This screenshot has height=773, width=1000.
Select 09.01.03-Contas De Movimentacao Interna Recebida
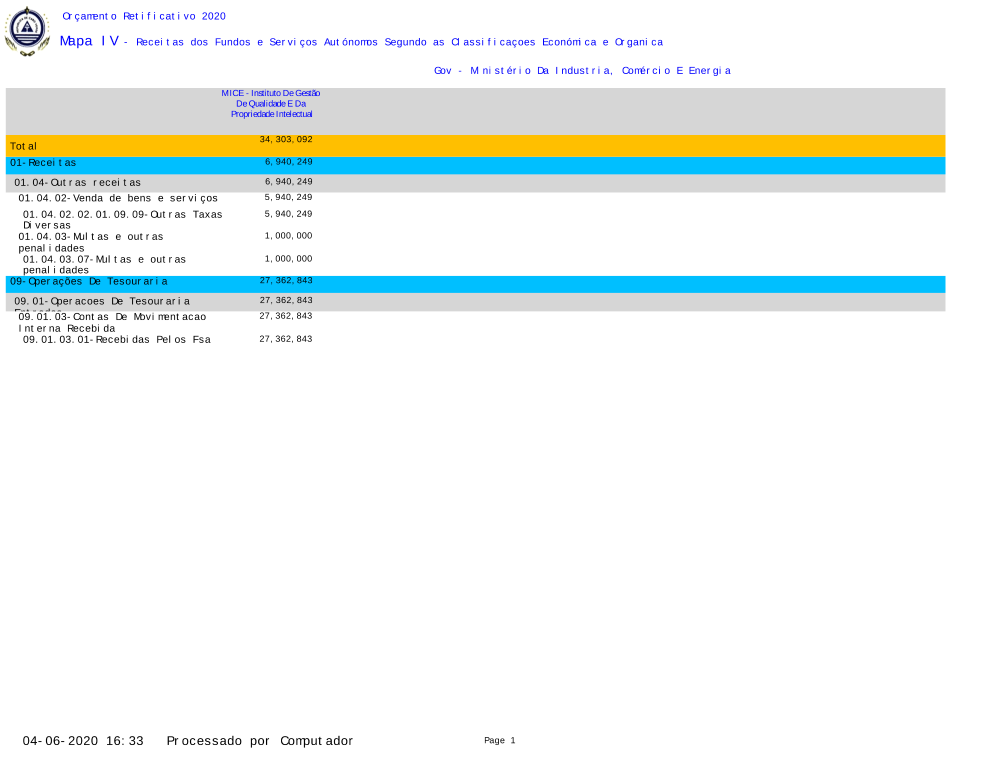tap(112, 321)
